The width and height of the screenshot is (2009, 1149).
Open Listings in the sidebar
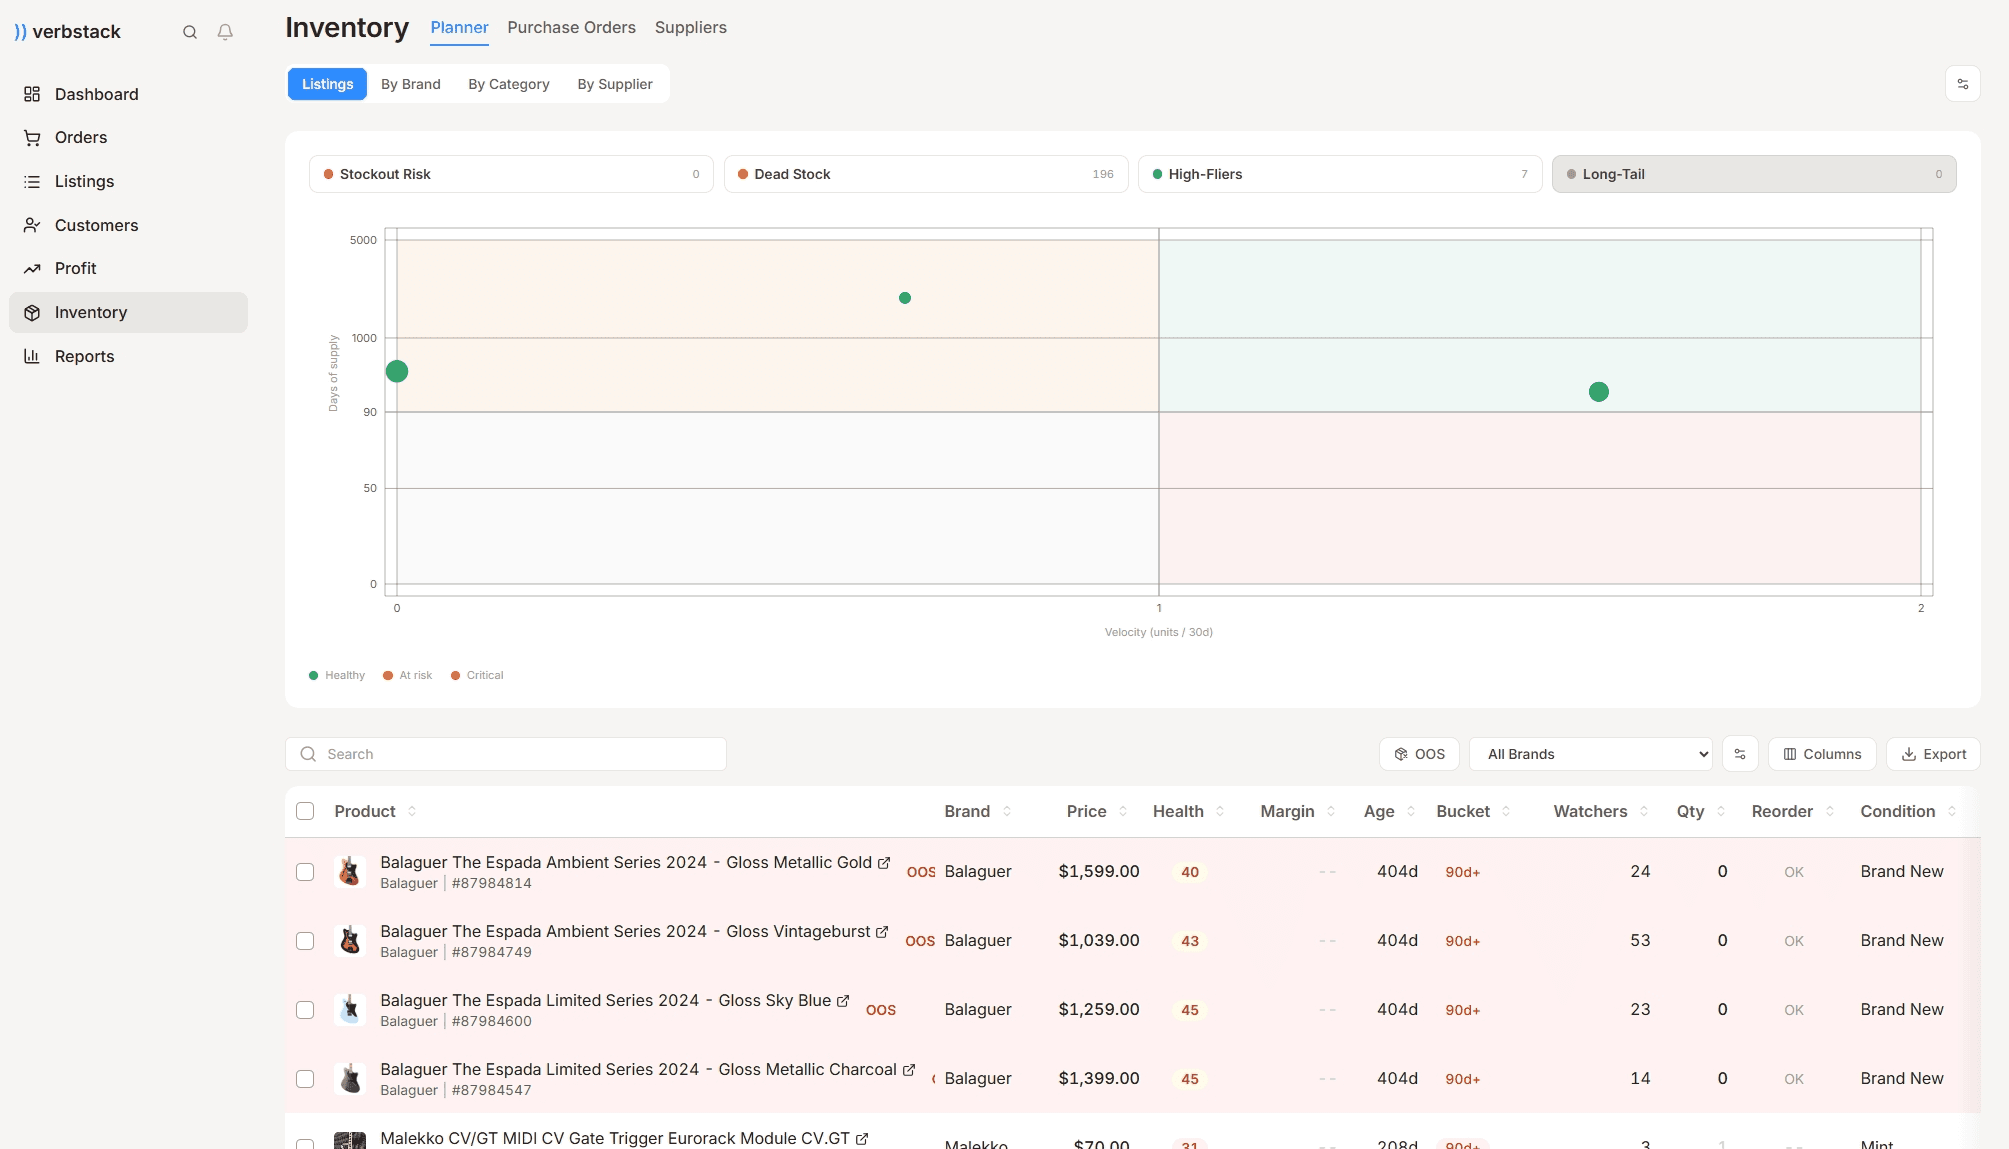click(128, 181)
